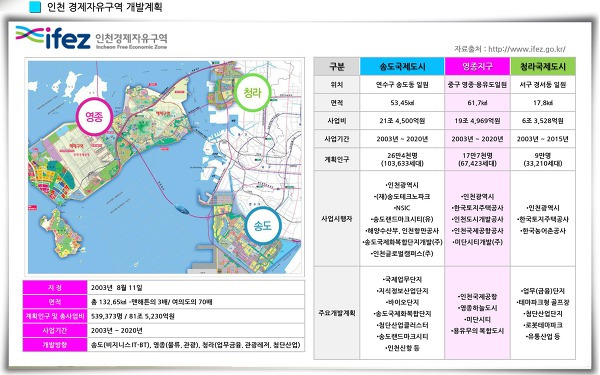Click the 2003년 8월 11일 date value
Viewport: 600px width, 375px height.
tap(117, 287)
